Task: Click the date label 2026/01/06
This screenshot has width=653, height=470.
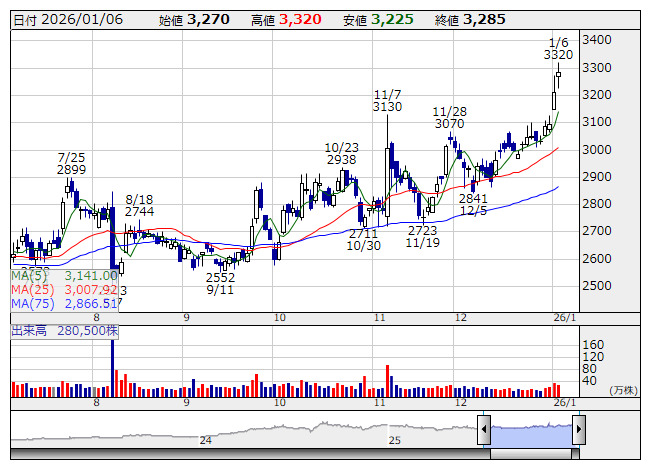Action: (82, 20)
